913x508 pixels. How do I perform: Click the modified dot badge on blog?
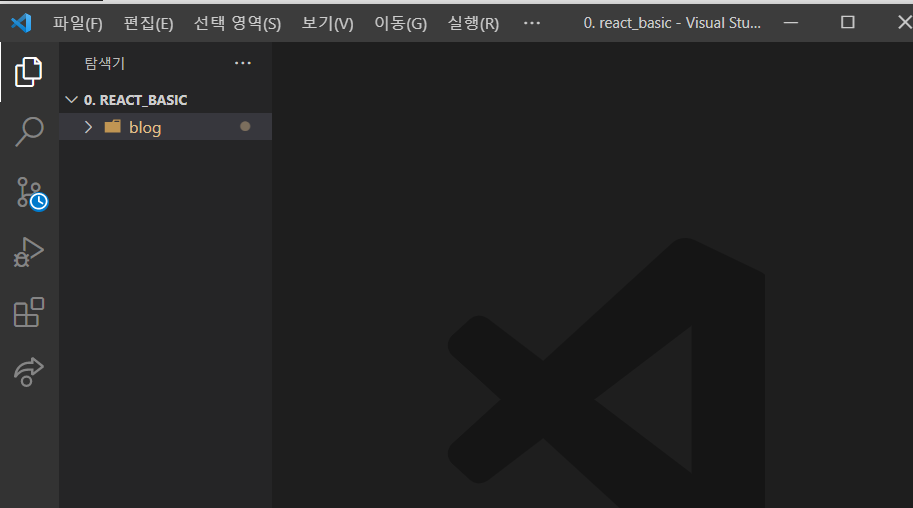pos(245,126)
